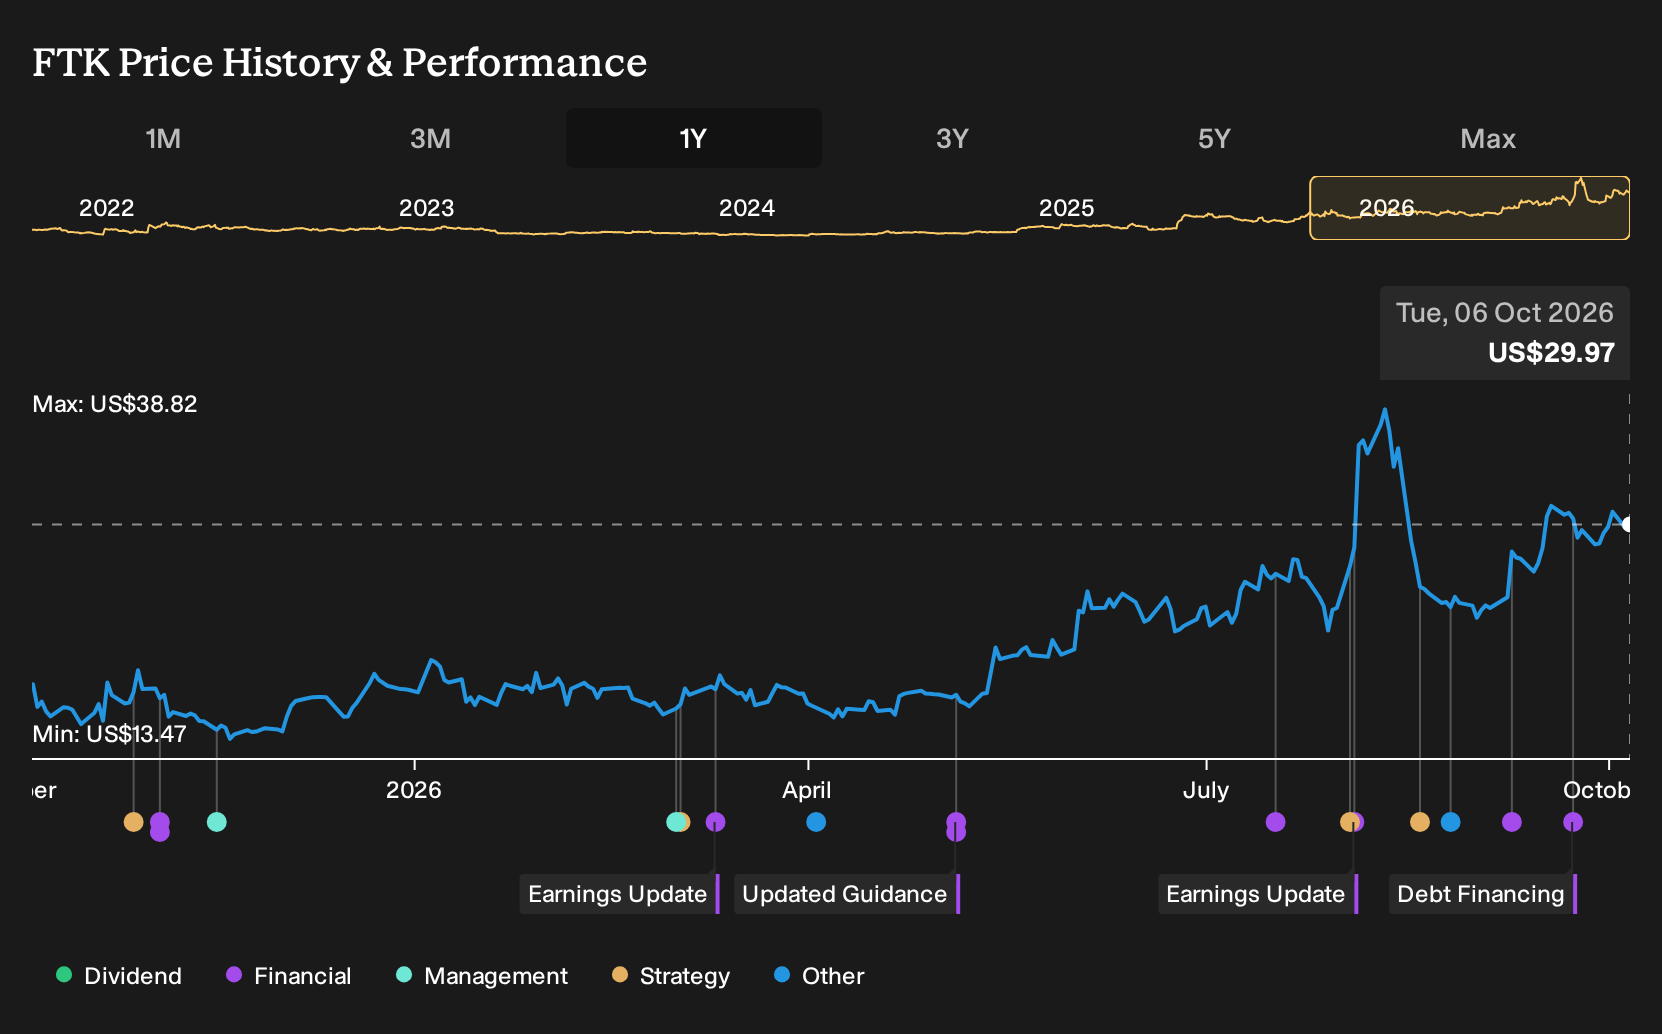Screen dimensions: 1662x1034
Task: Select the 3M time range tab
Action: pyautogui.click(x=430, y=138)
